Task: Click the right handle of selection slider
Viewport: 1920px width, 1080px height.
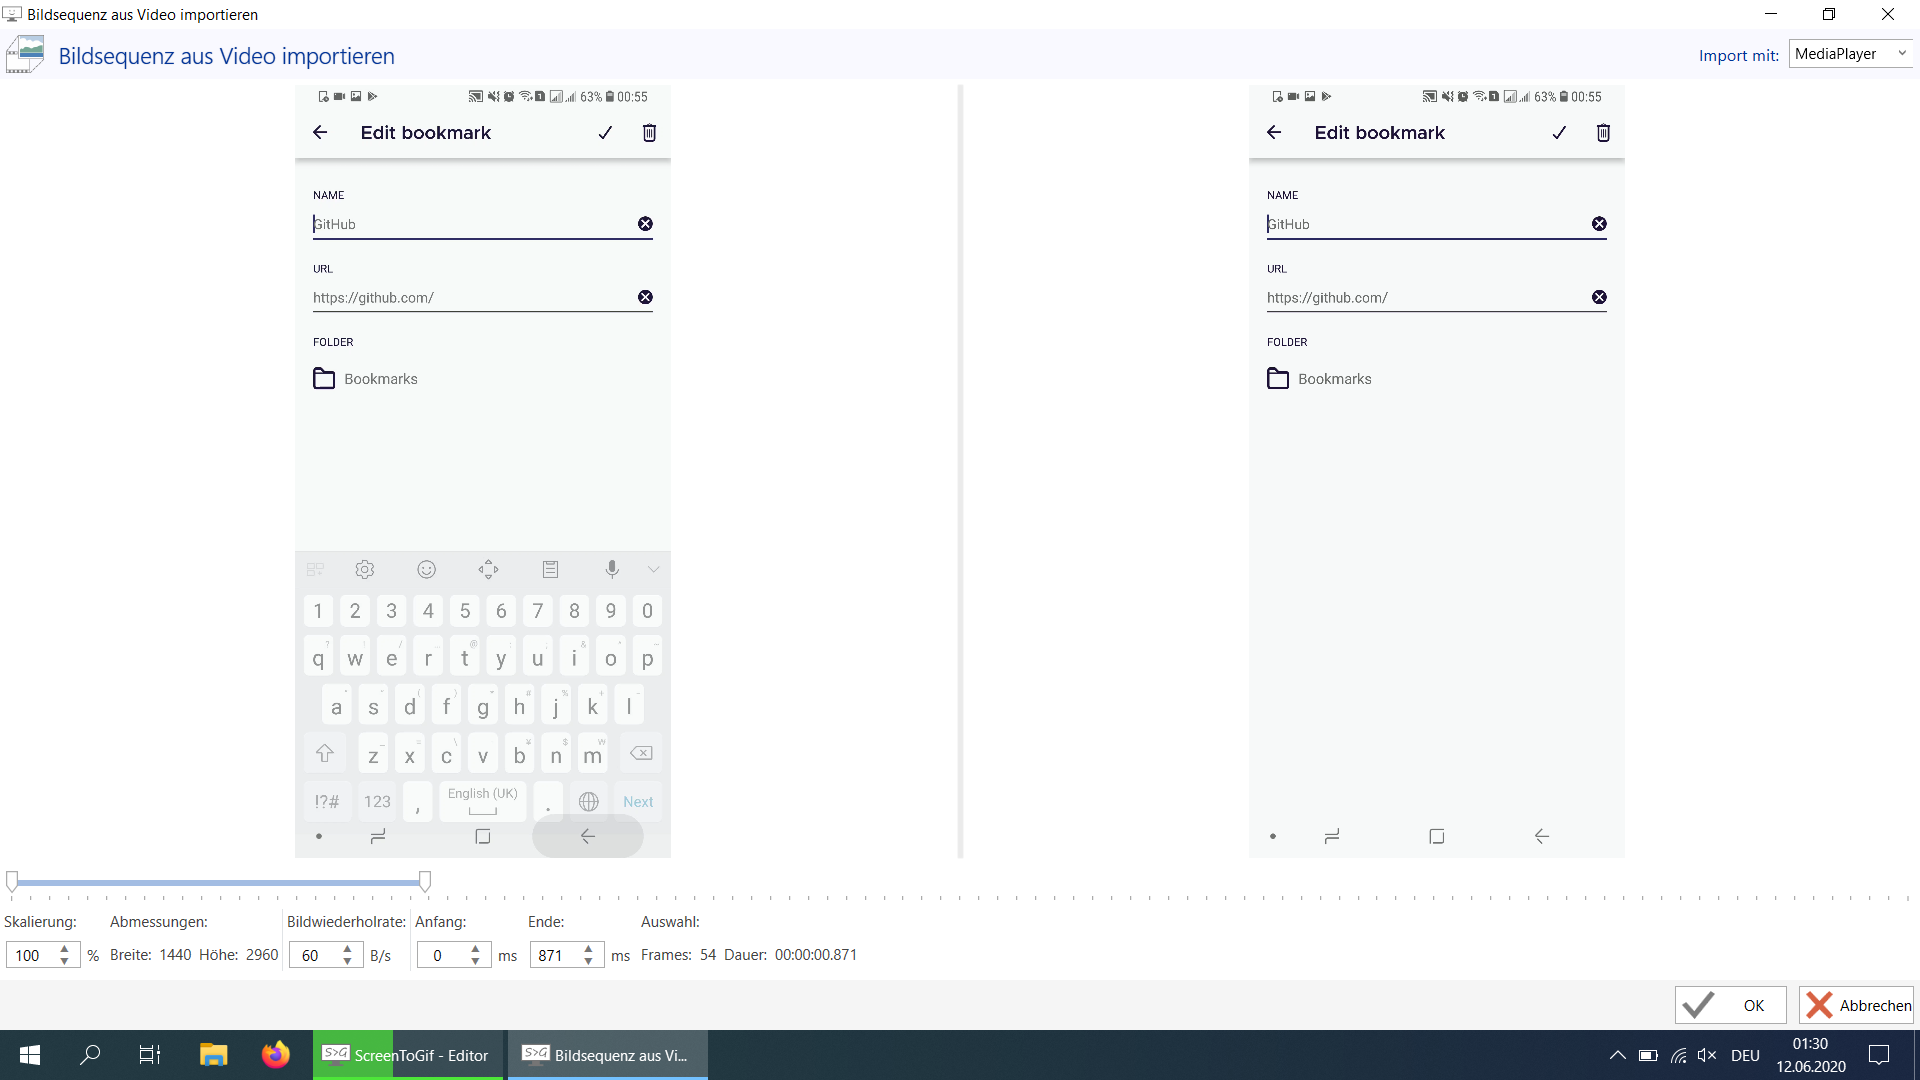Action: coord(425,881)
